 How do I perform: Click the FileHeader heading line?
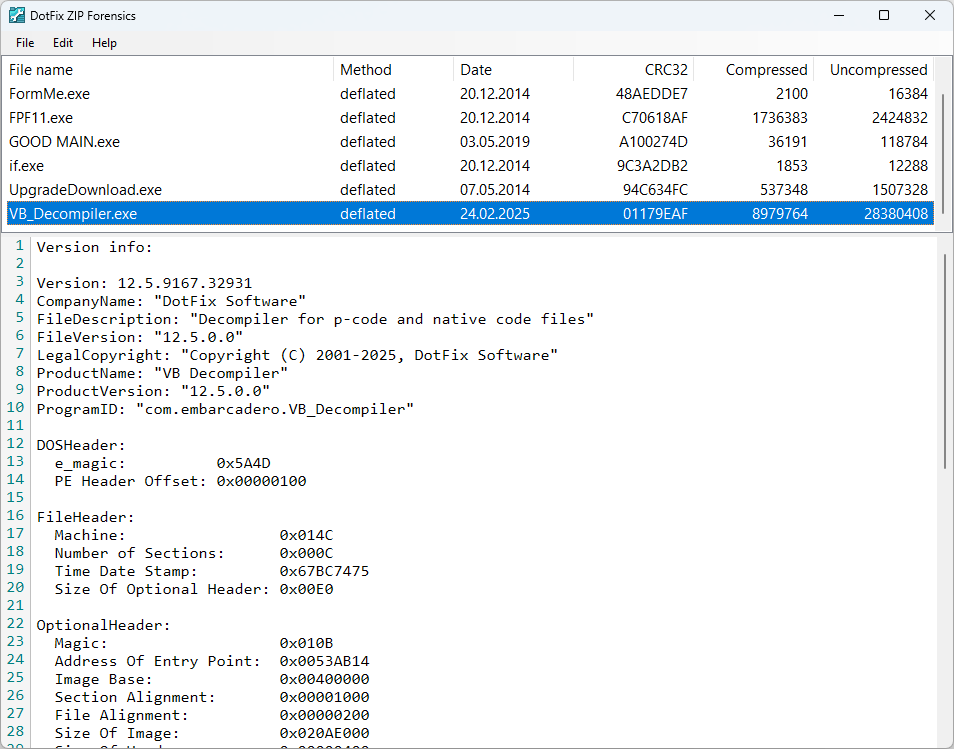85,517
